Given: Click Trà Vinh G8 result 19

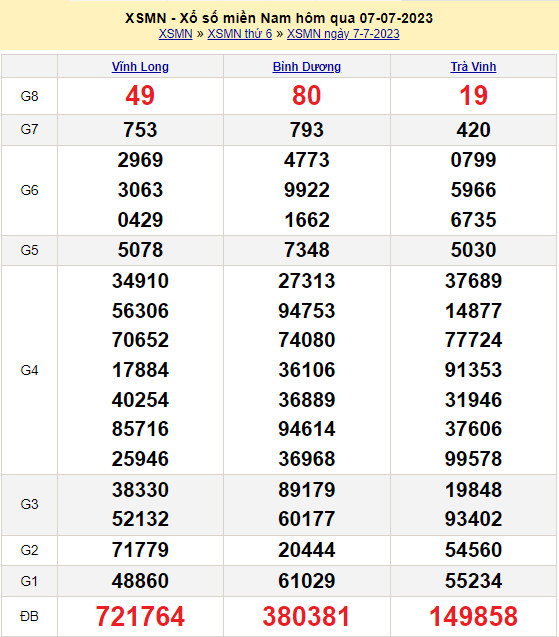Looking at the screenshot, I should pyautogui.click(x=473, y=96).
